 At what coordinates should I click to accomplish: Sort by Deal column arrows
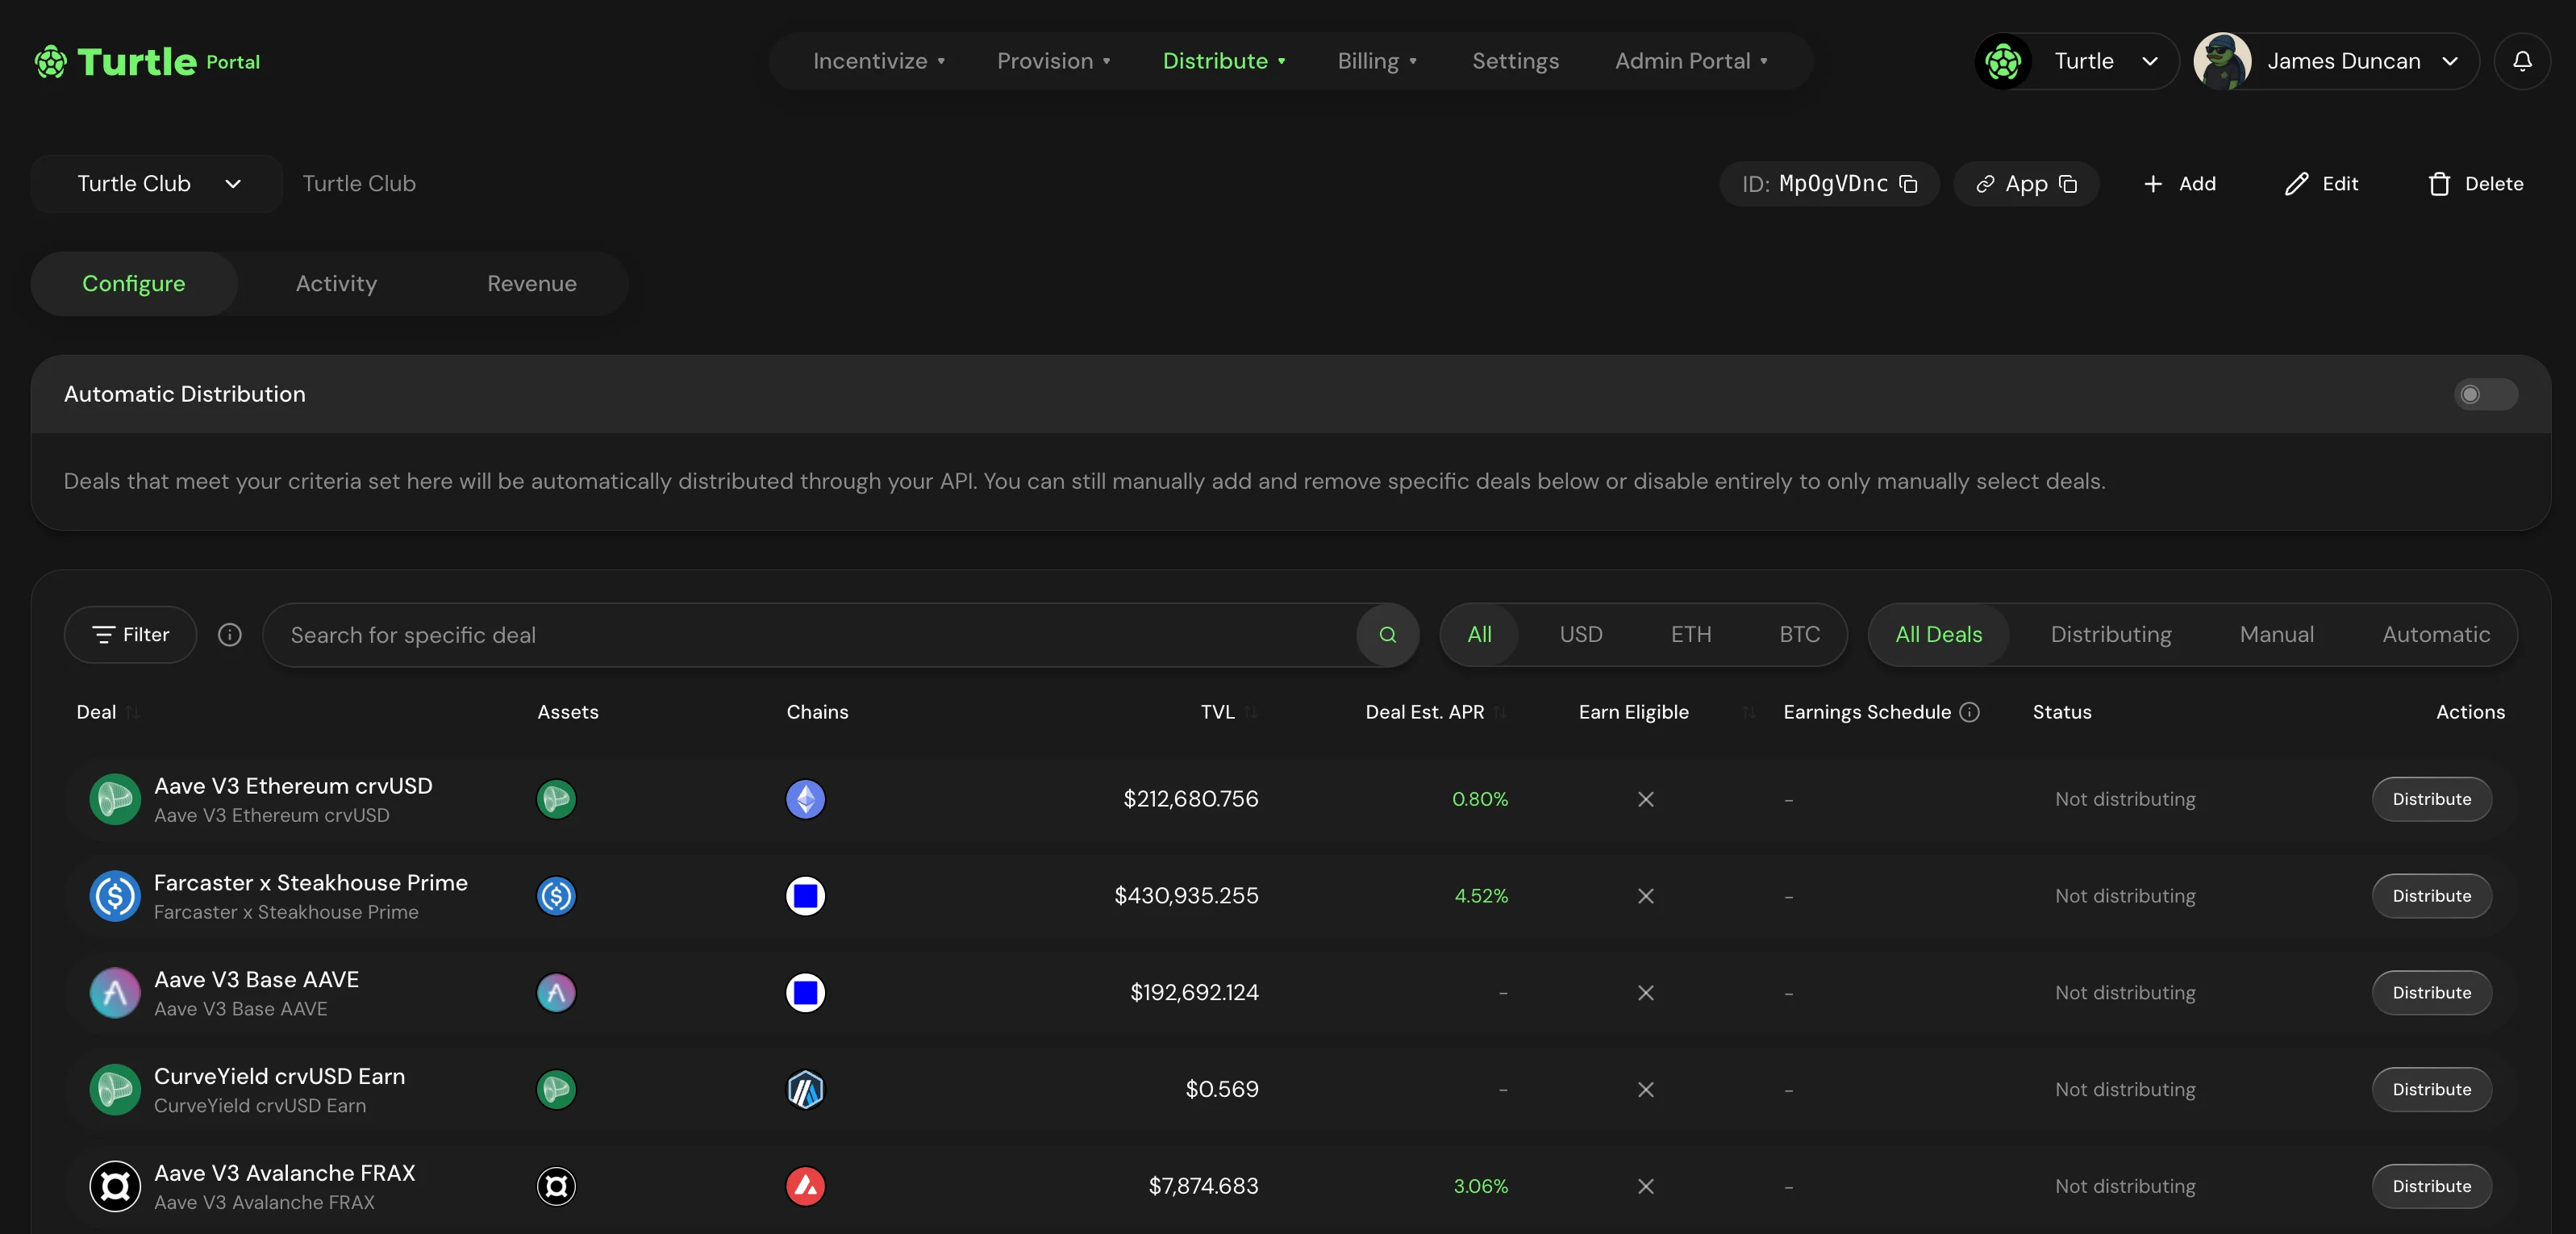pos(133,712)
